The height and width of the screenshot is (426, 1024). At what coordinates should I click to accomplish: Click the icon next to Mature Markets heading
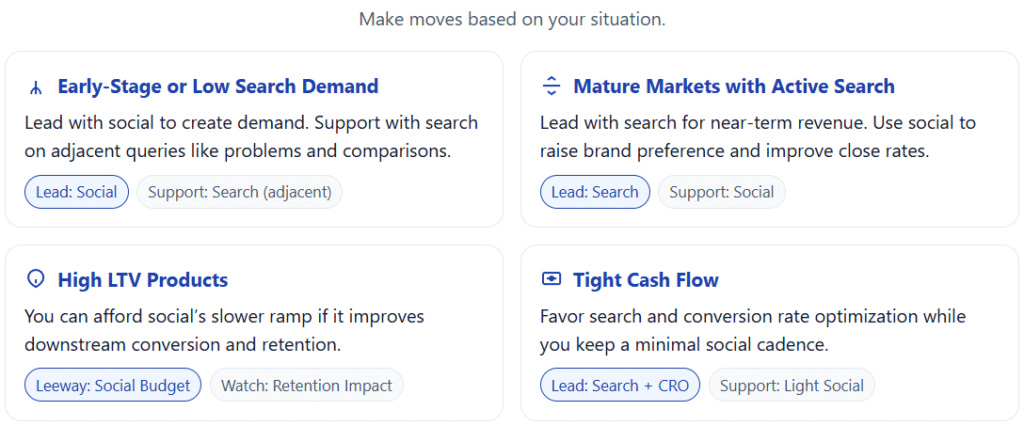click(551, 87)
